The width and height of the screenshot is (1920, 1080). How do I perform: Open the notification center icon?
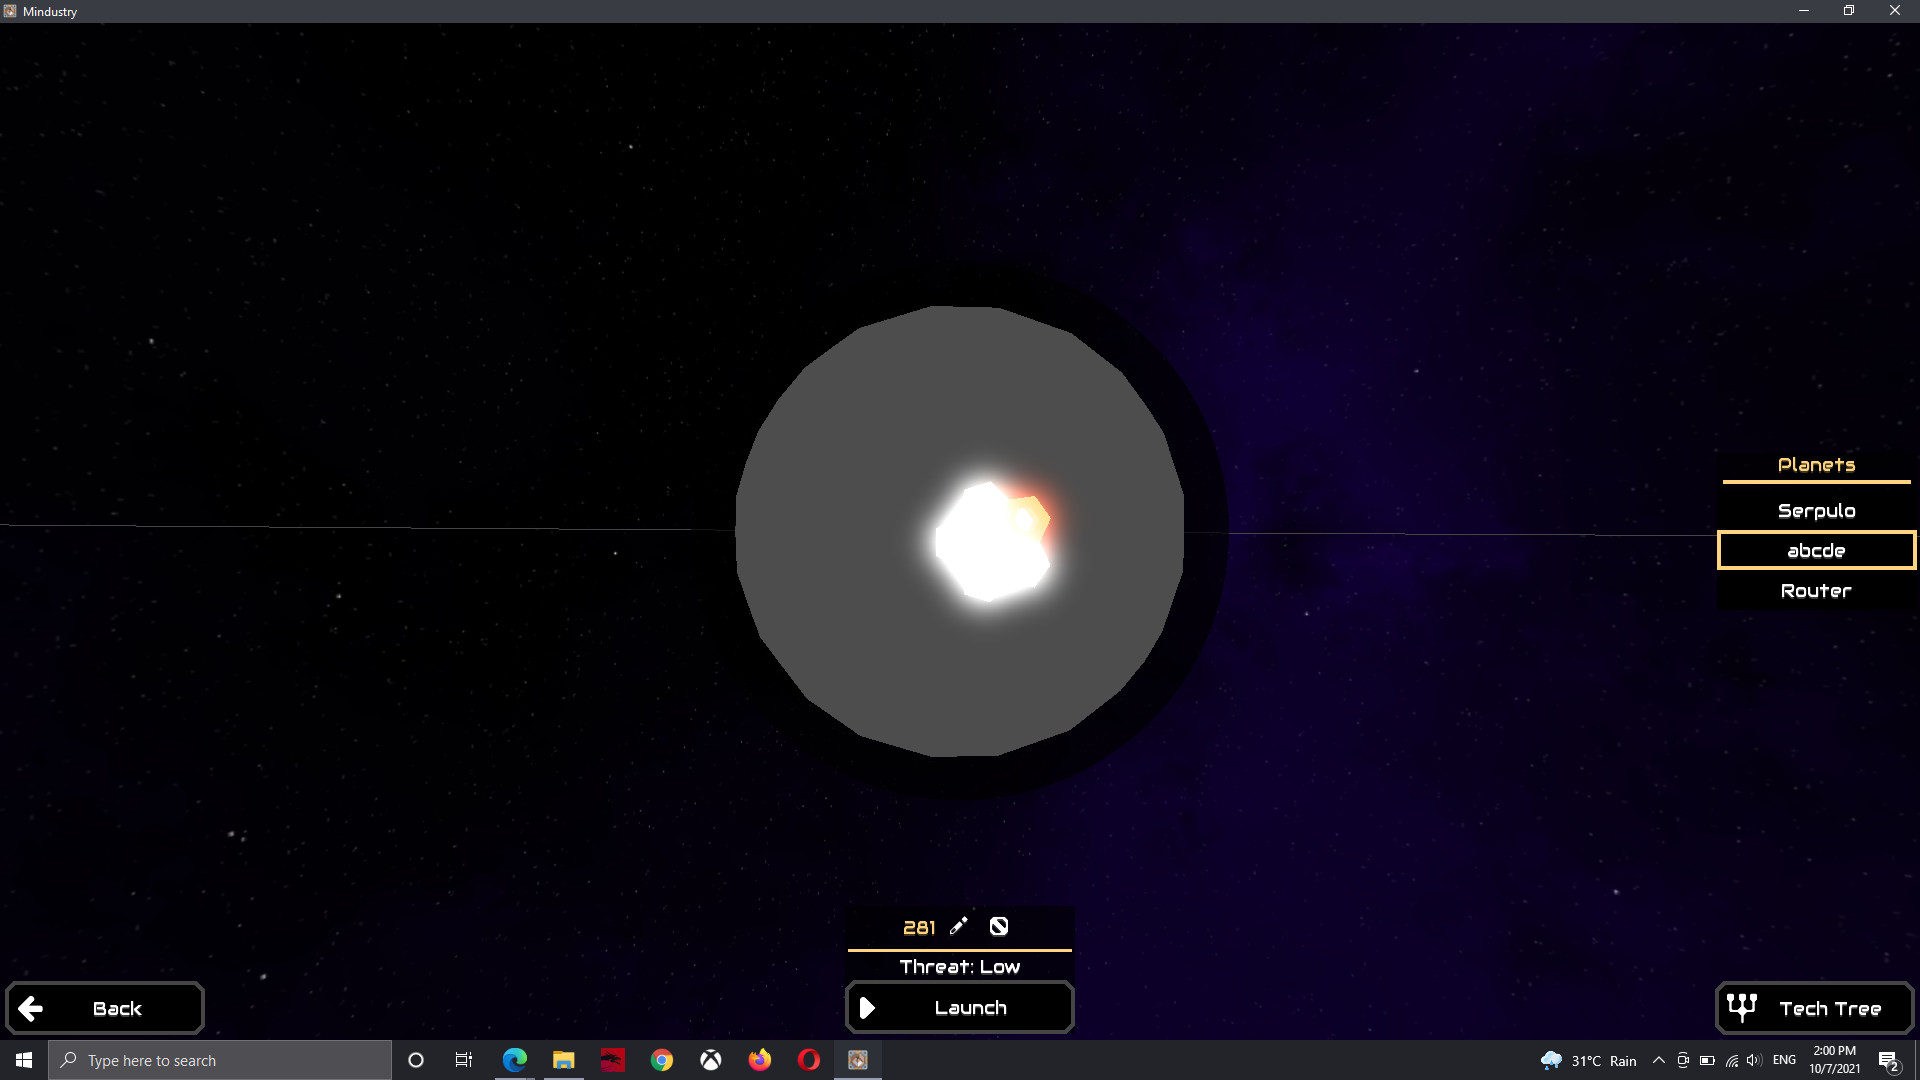1889,1060
